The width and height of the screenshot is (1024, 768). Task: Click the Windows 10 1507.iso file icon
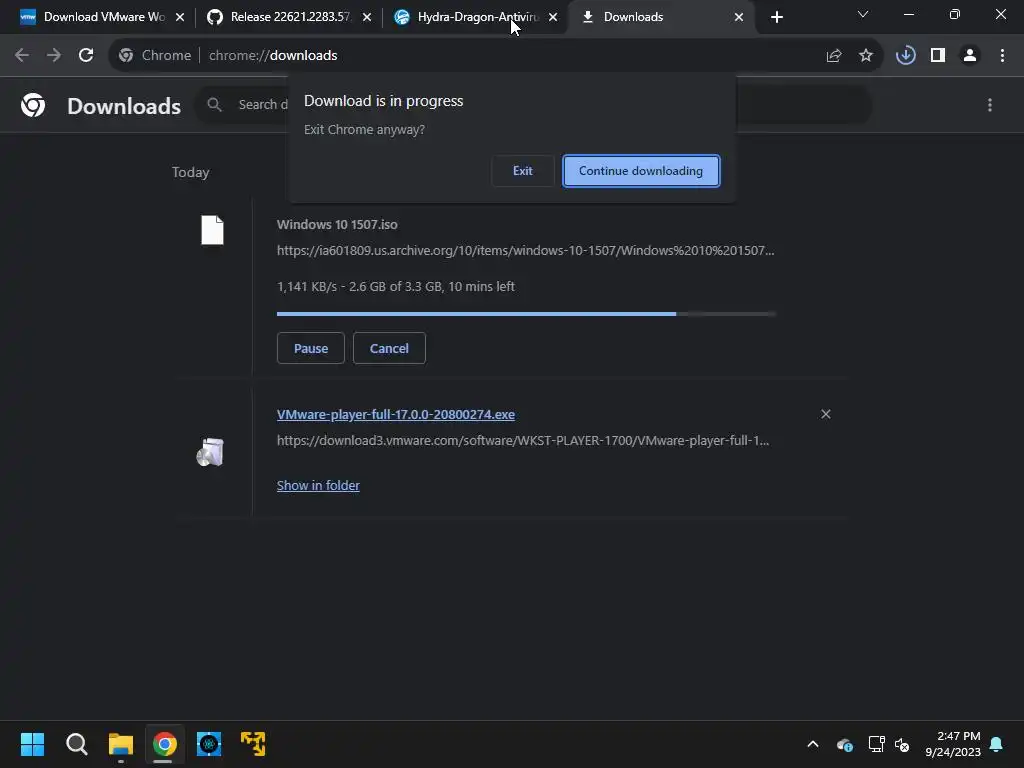click(212, 230)
